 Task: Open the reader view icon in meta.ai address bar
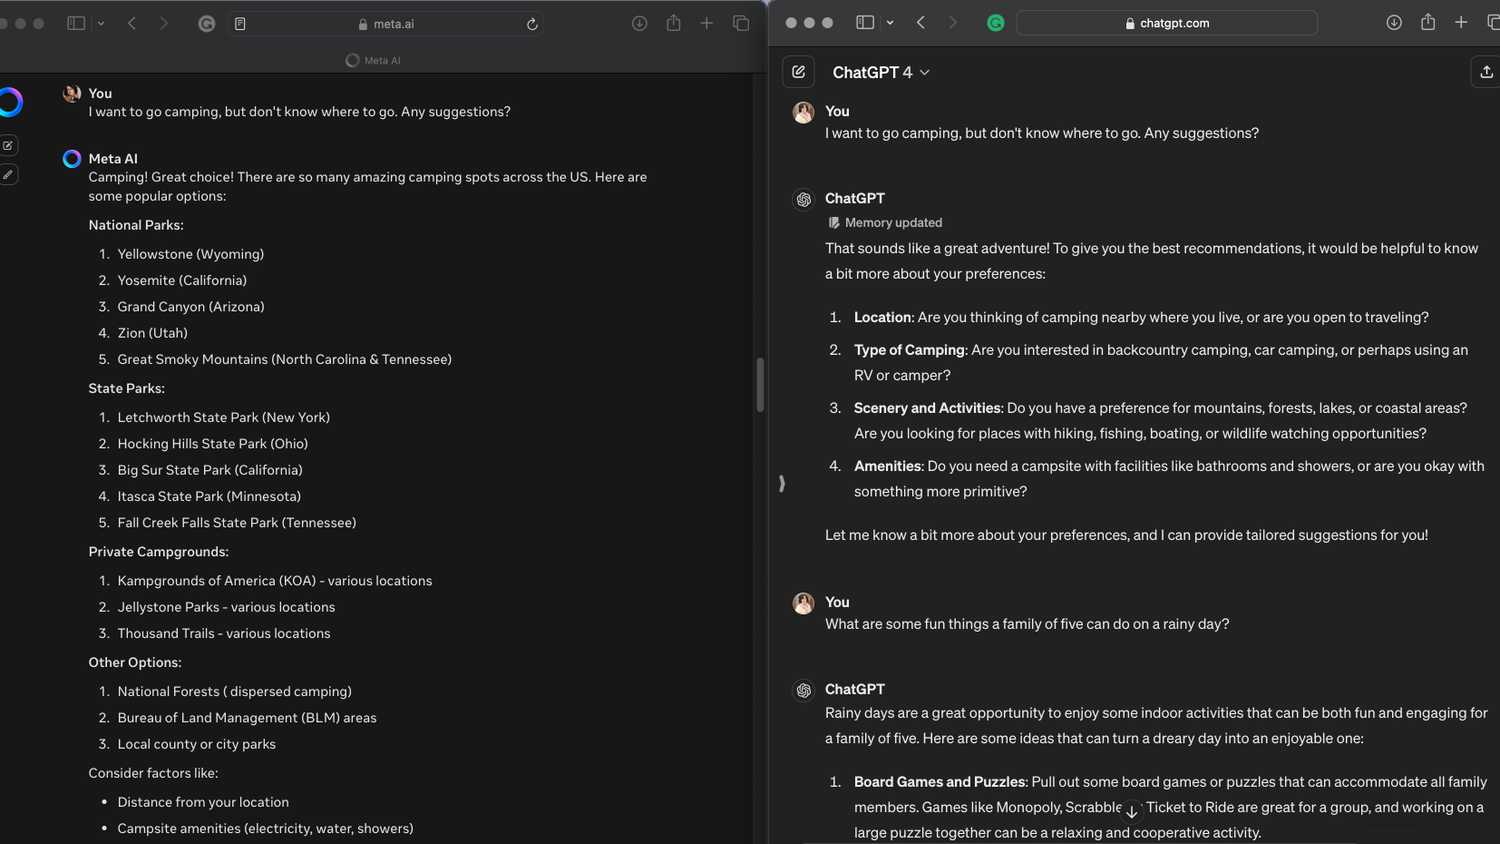click(240, 24)
